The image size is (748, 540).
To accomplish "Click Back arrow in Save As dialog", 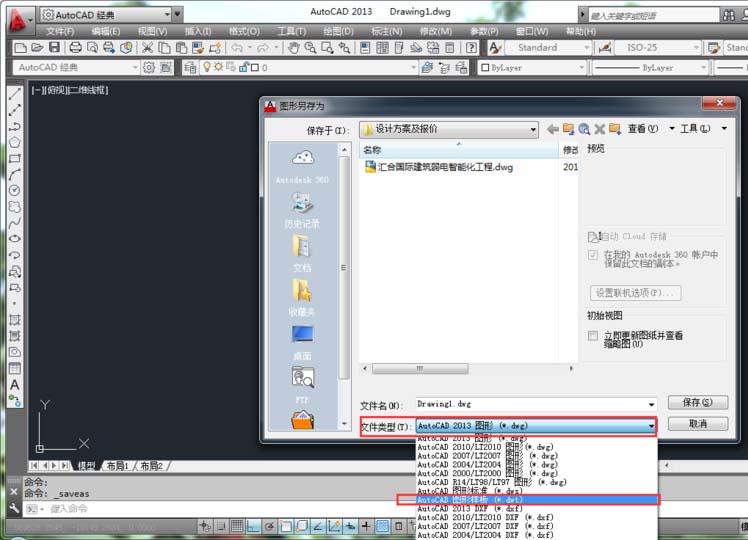I will coord(552,129).
